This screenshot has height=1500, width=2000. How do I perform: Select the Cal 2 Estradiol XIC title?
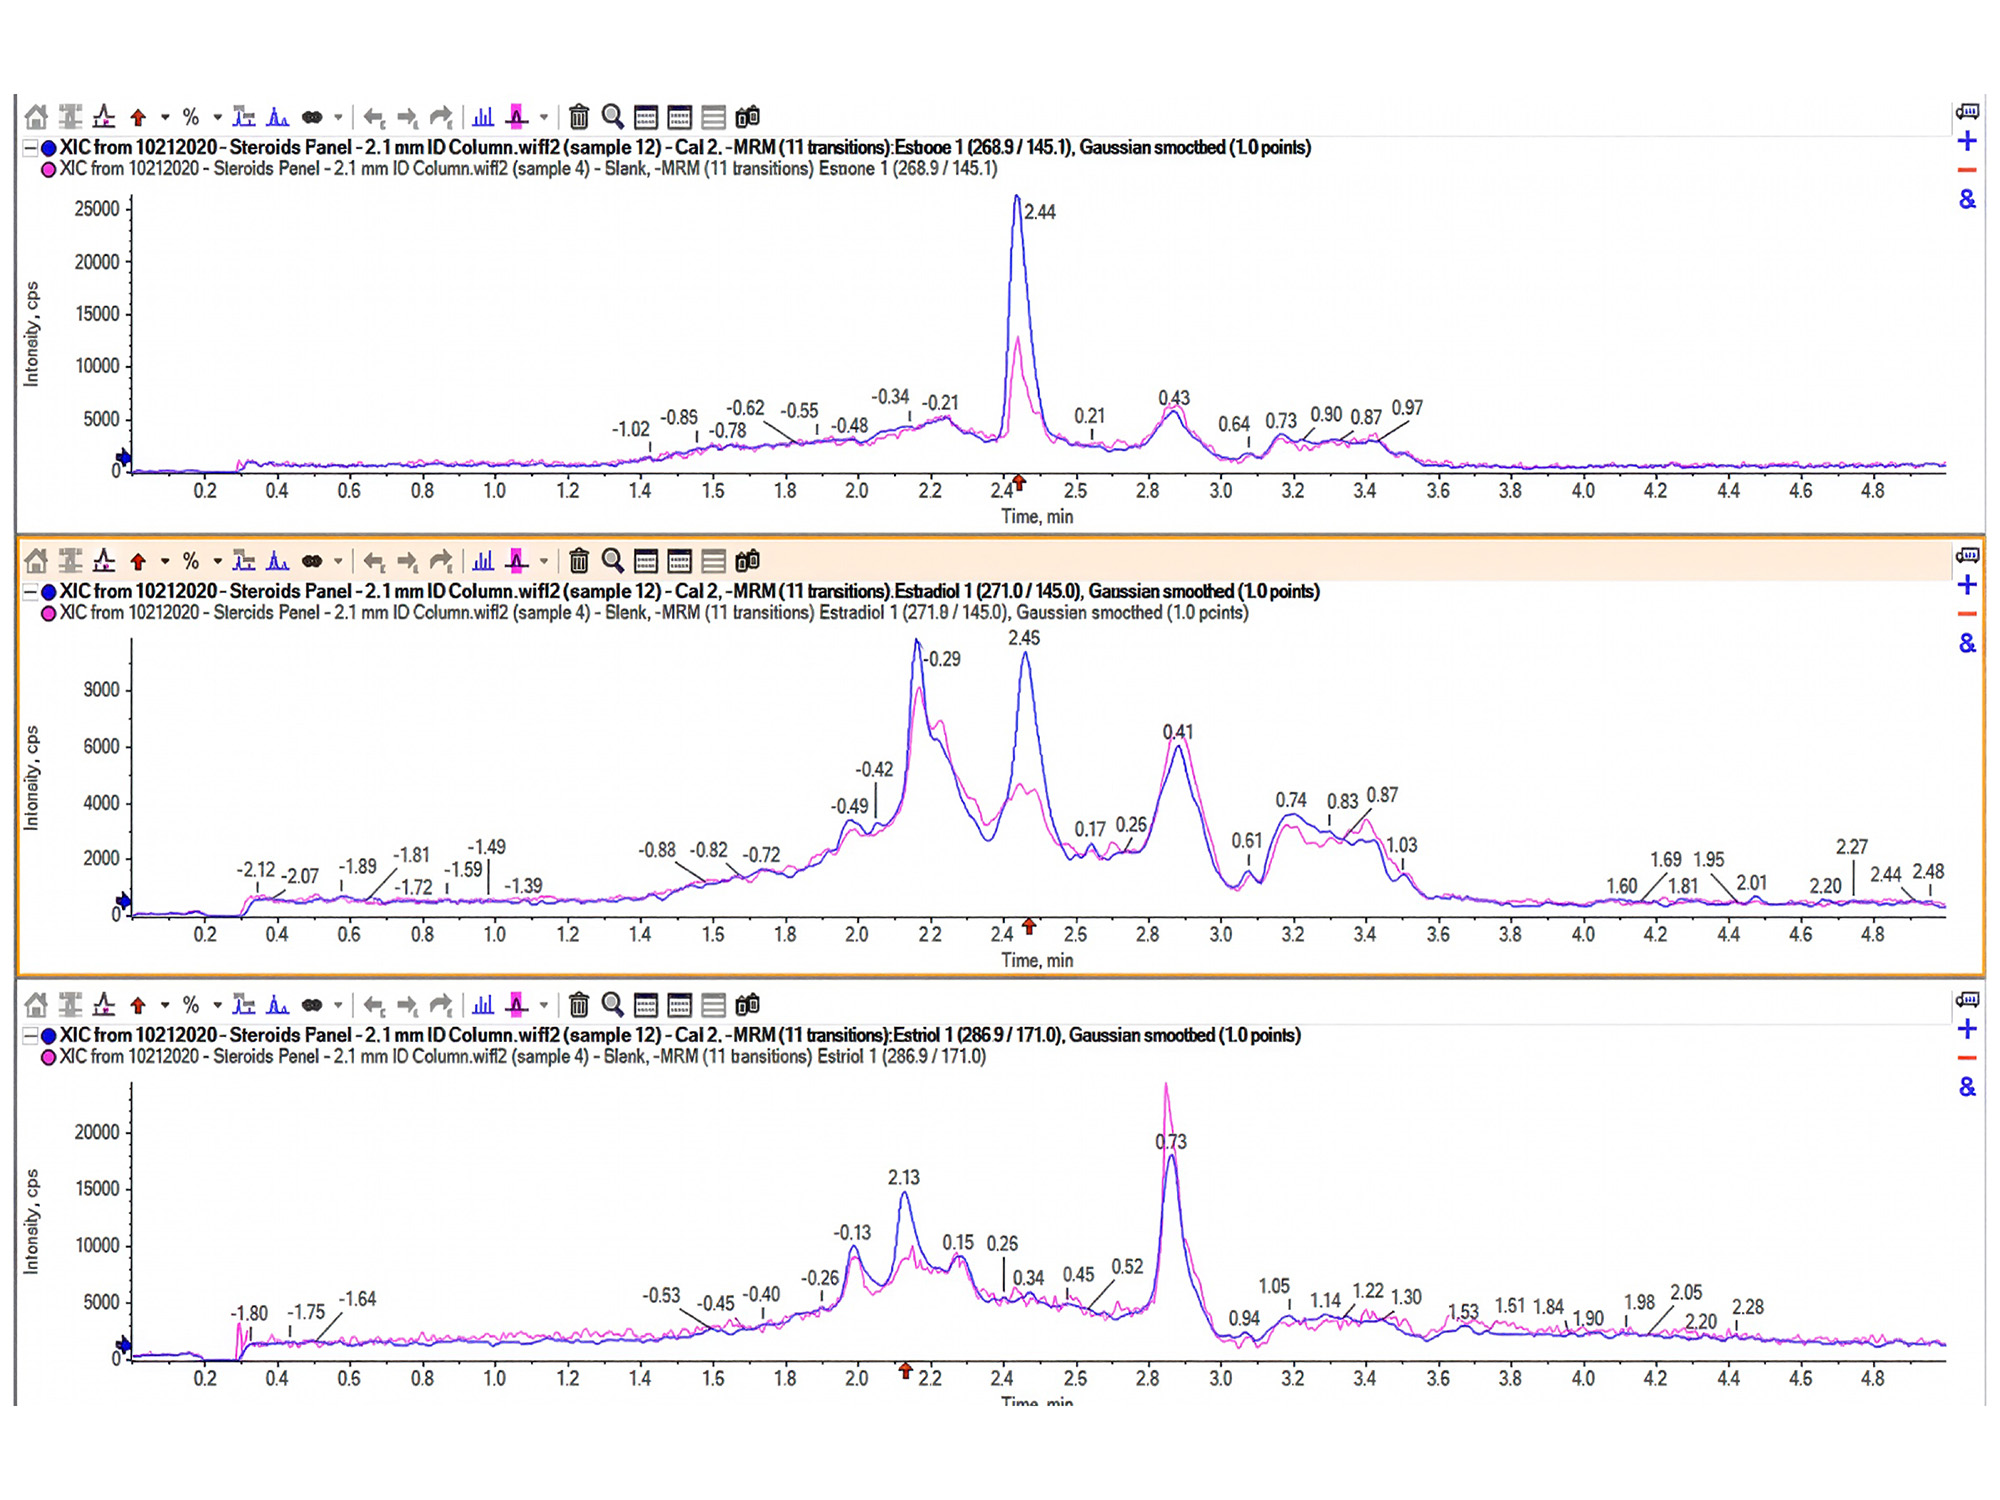pos(688,592)
